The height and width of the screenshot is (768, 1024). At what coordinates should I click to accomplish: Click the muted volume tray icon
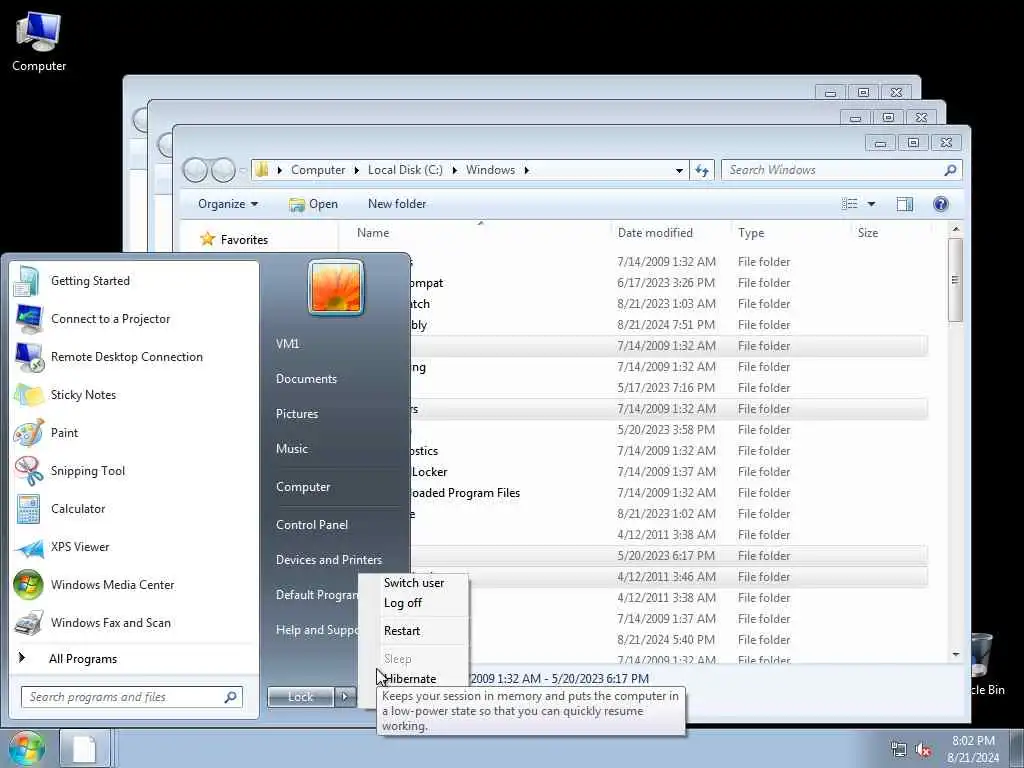click(923, 749)
